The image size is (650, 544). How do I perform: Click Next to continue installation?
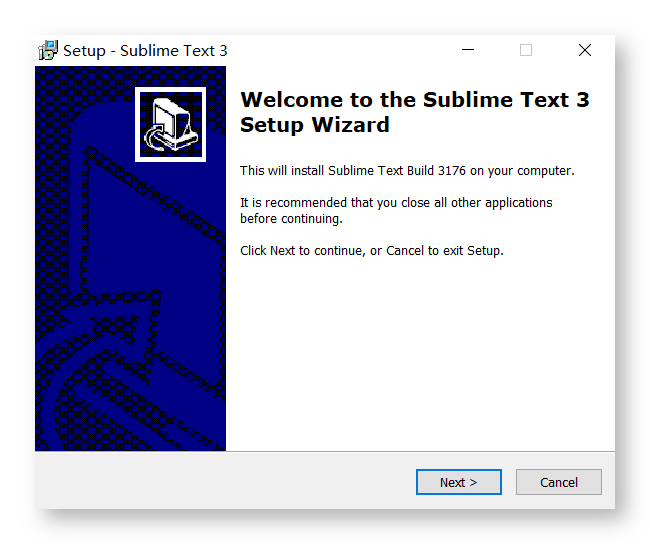458,482
